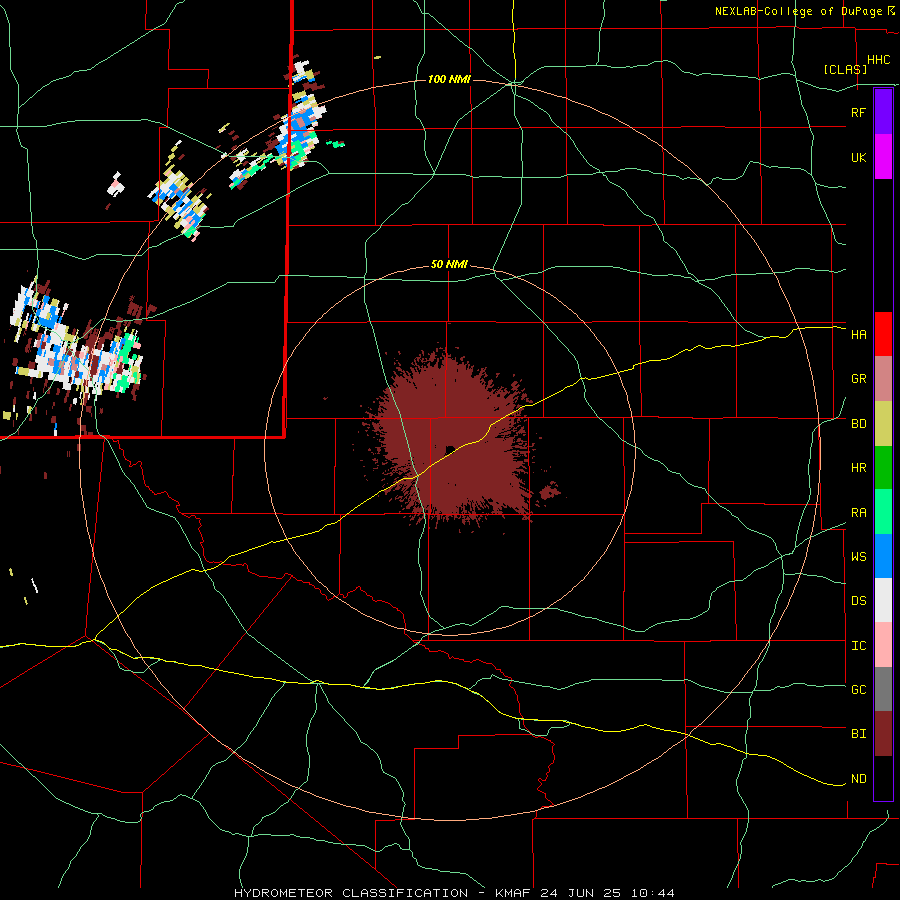Click the BD legend label
The height and width of the screenshot is (900, 900).
858,424
